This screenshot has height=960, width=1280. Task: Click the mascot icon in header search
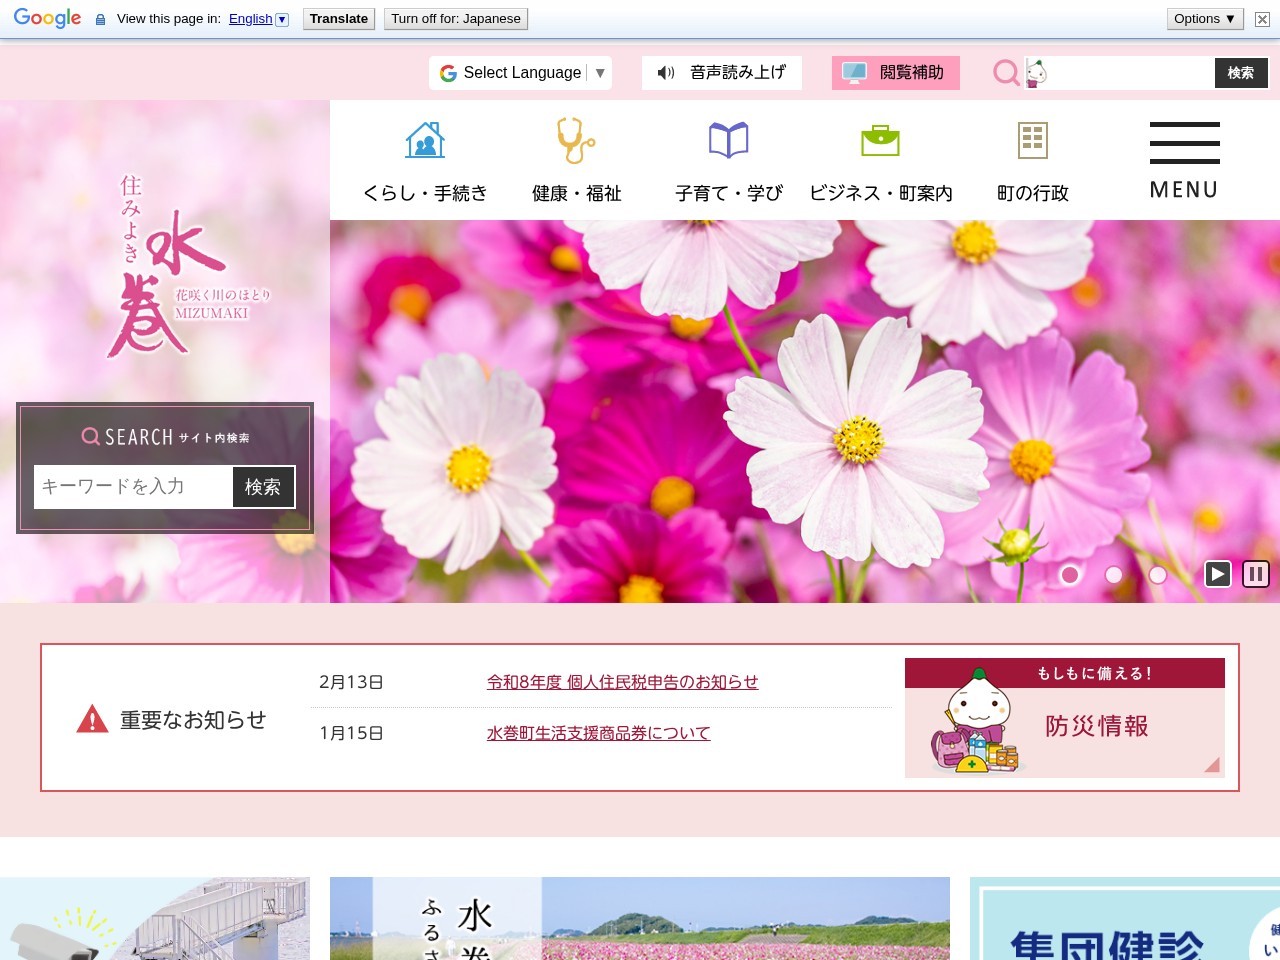1036,73
